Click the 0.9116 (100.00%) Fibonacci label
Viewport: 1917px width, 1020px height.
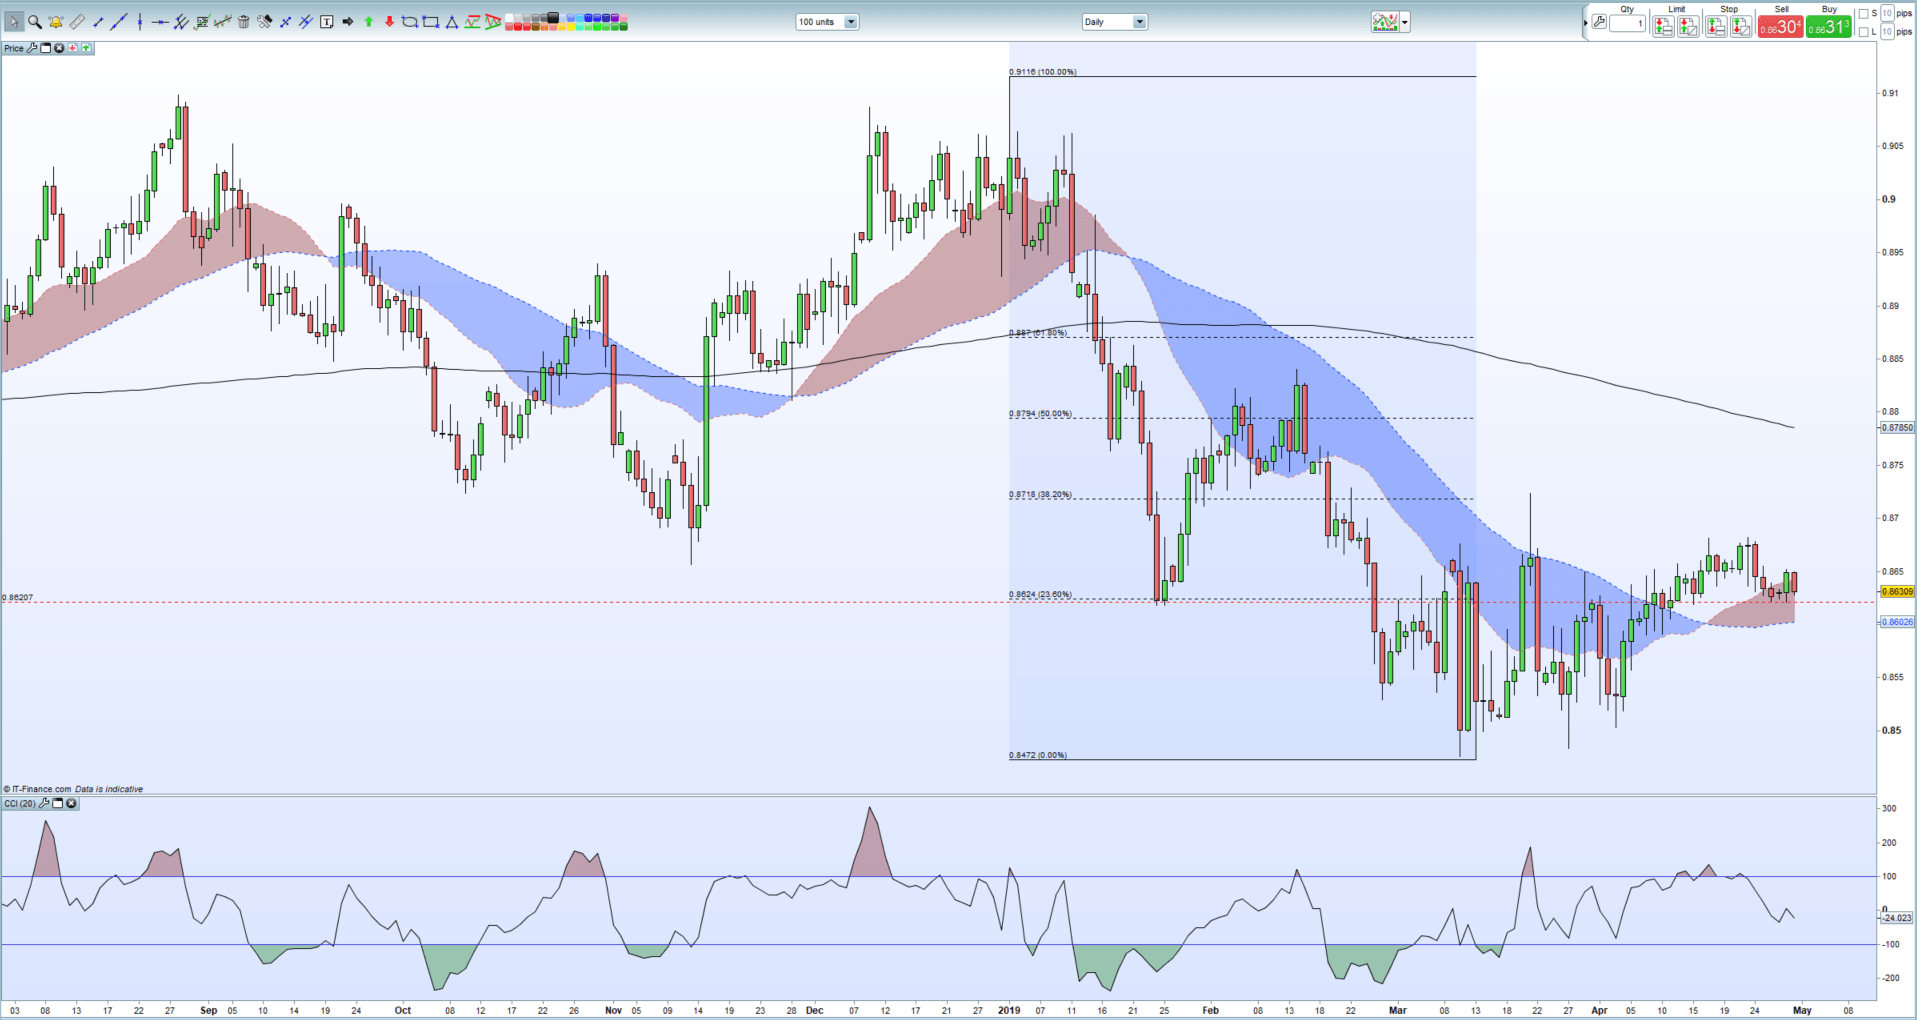click(1043, 72)
